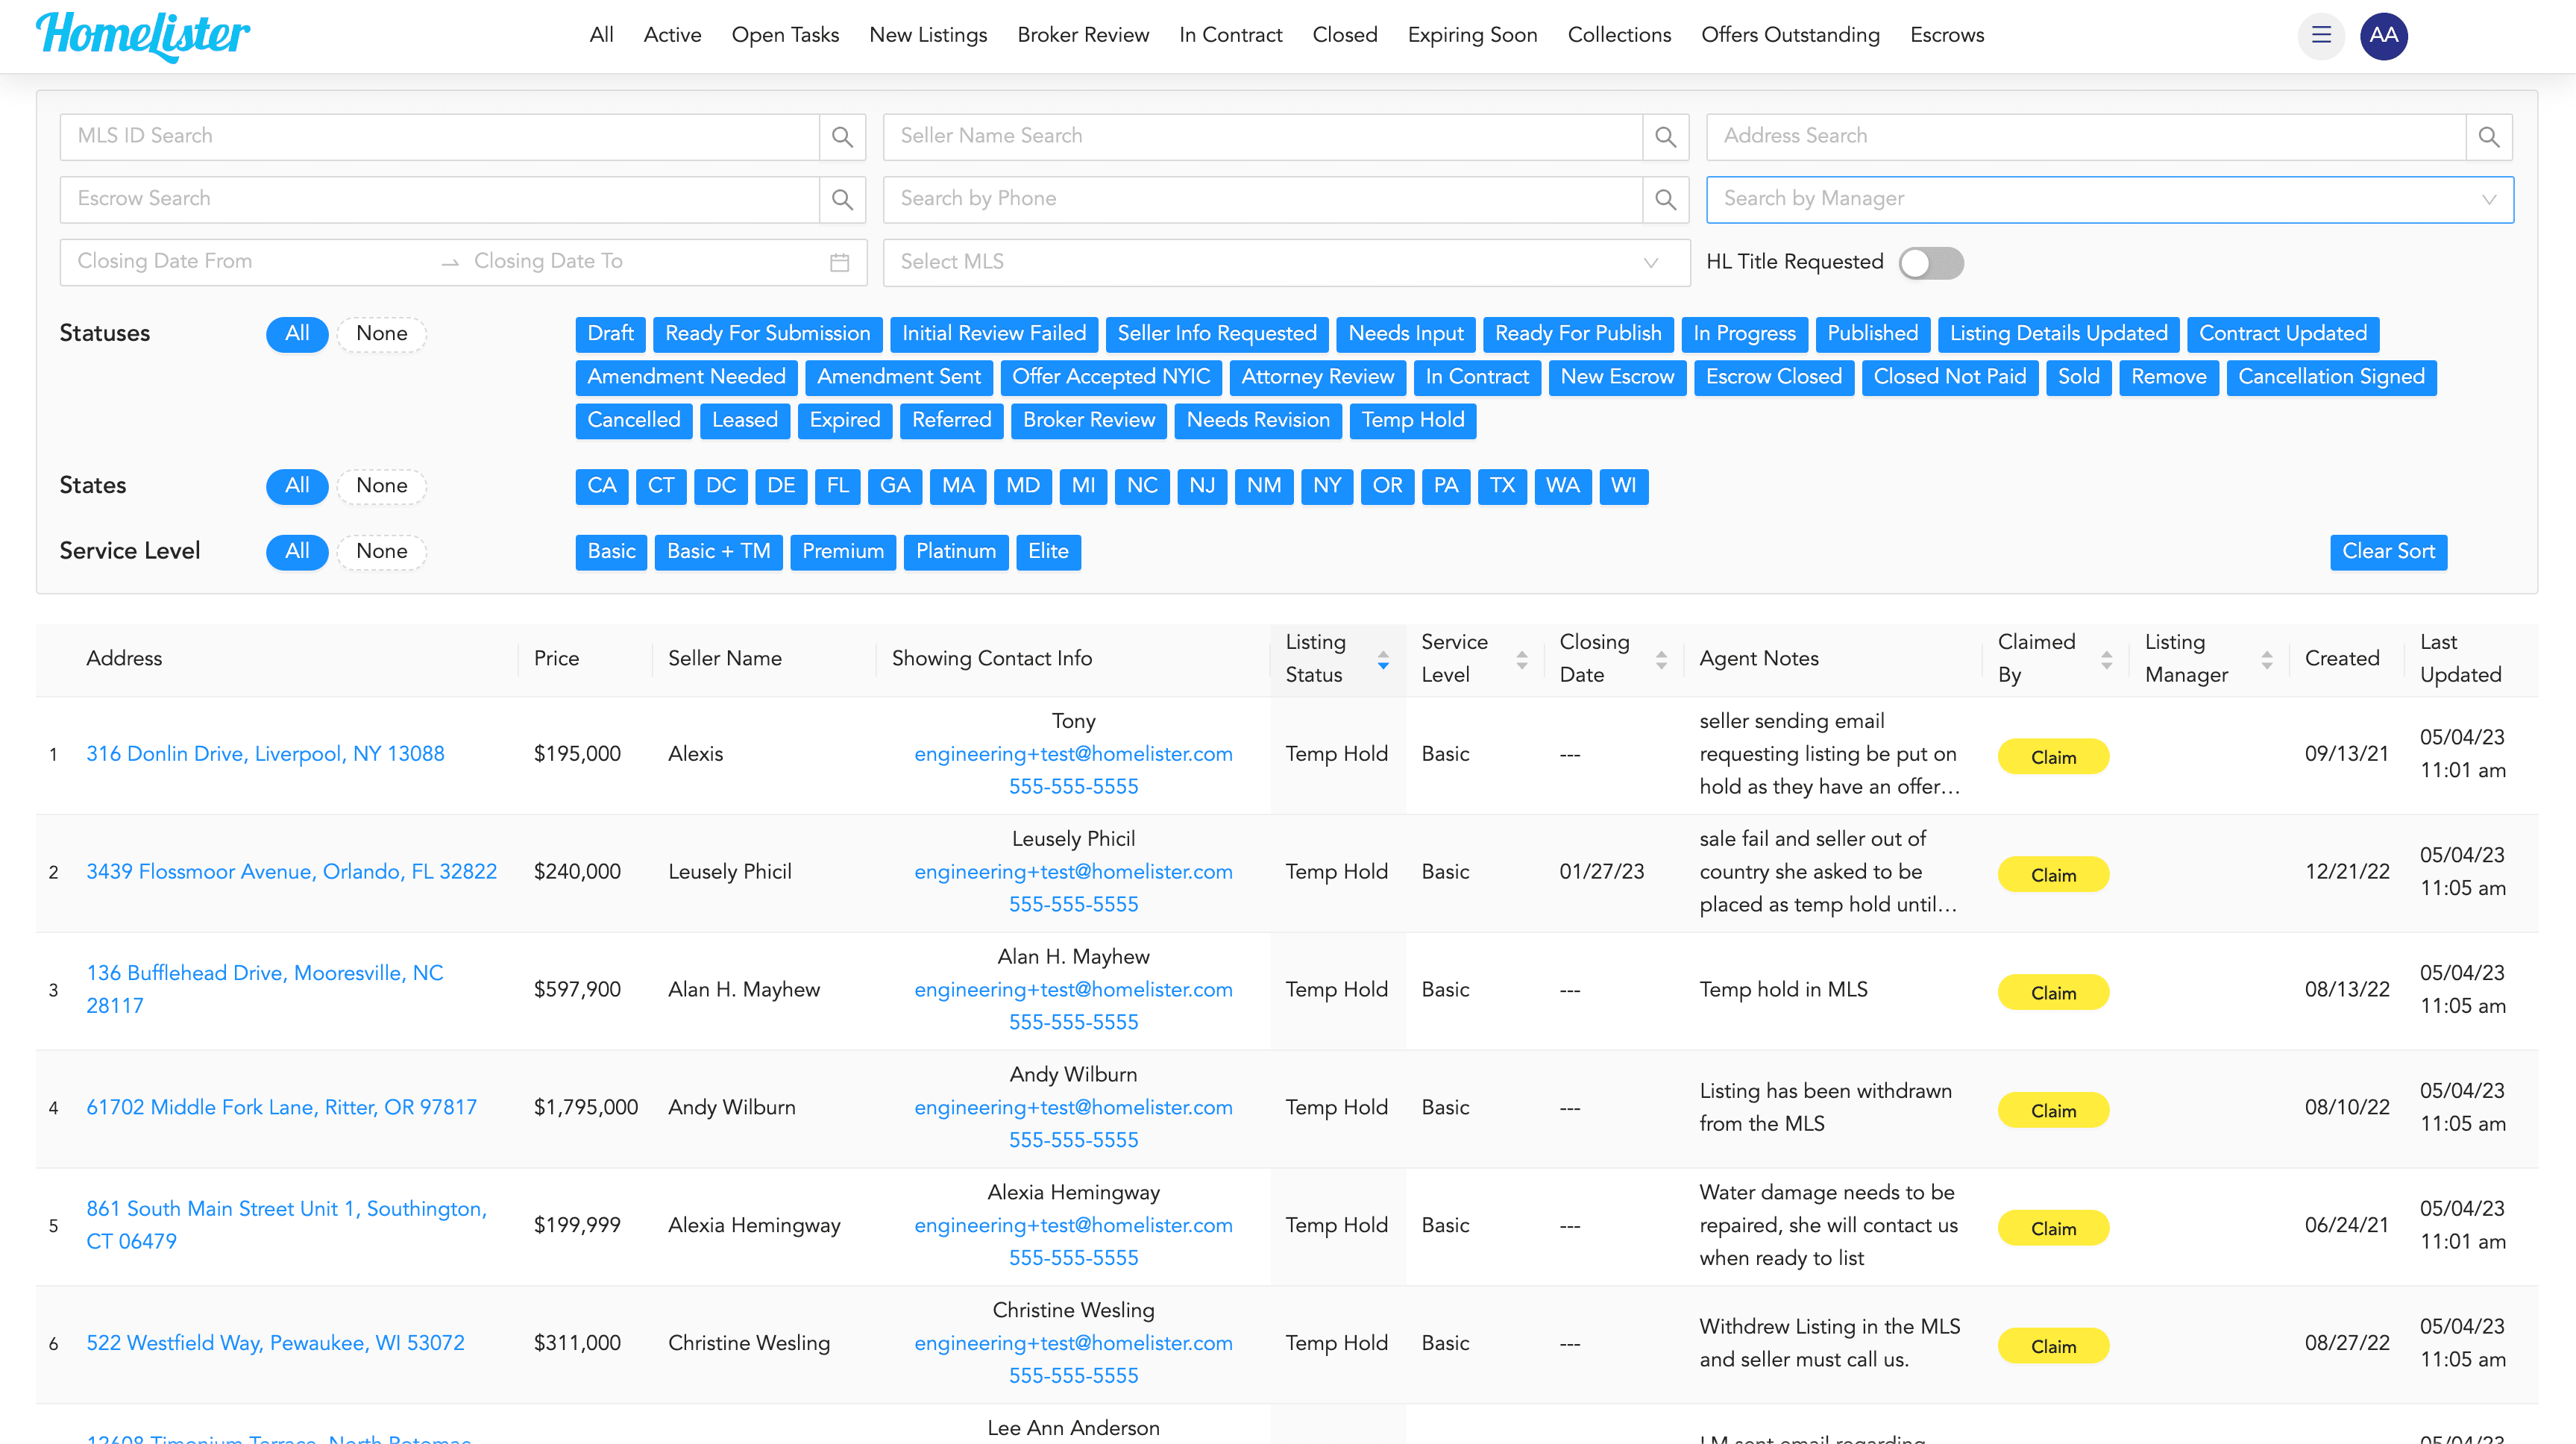This screenshot has height=1444, width=2576.
Task: Toggle the HL Title Requested switch
Action: [1930, 263]
